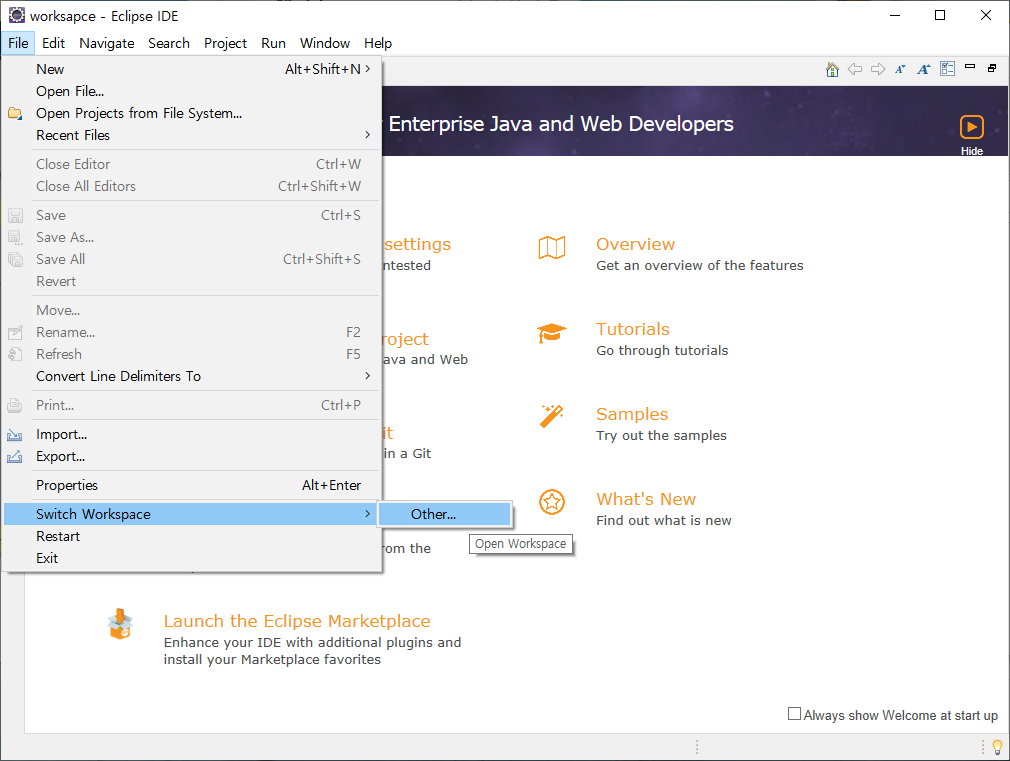The width and height of the screenshot is (1010, 761).
Task: Close the File menu via File
Action: coord(18,43)
